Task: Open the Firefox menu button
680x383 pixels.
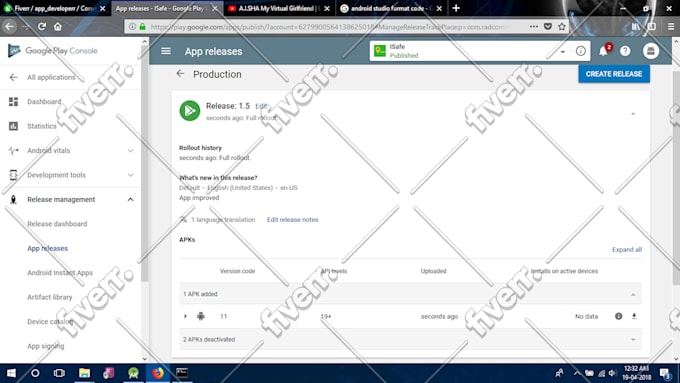Action: [671, 27]
